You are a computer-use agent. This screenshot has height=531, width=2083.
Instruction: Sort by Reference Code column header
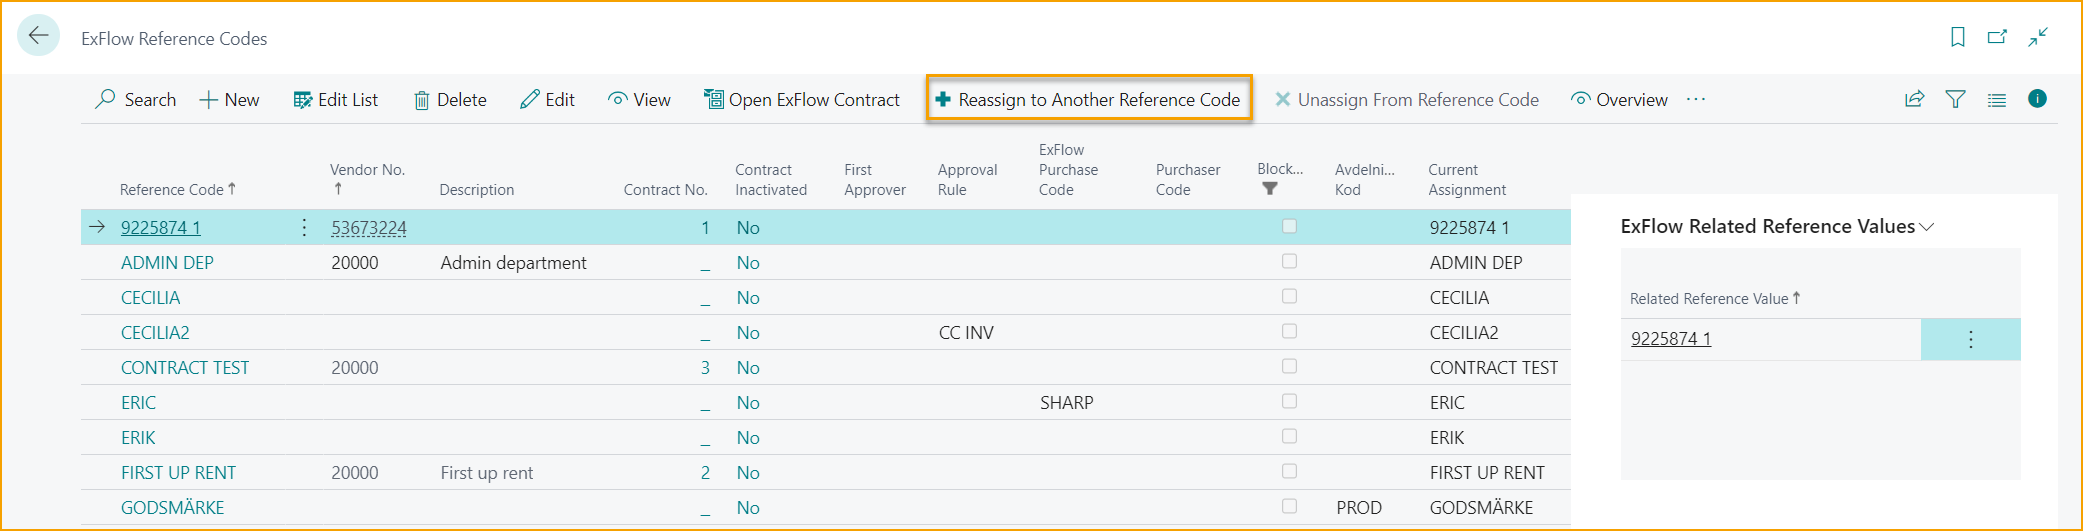177,189
